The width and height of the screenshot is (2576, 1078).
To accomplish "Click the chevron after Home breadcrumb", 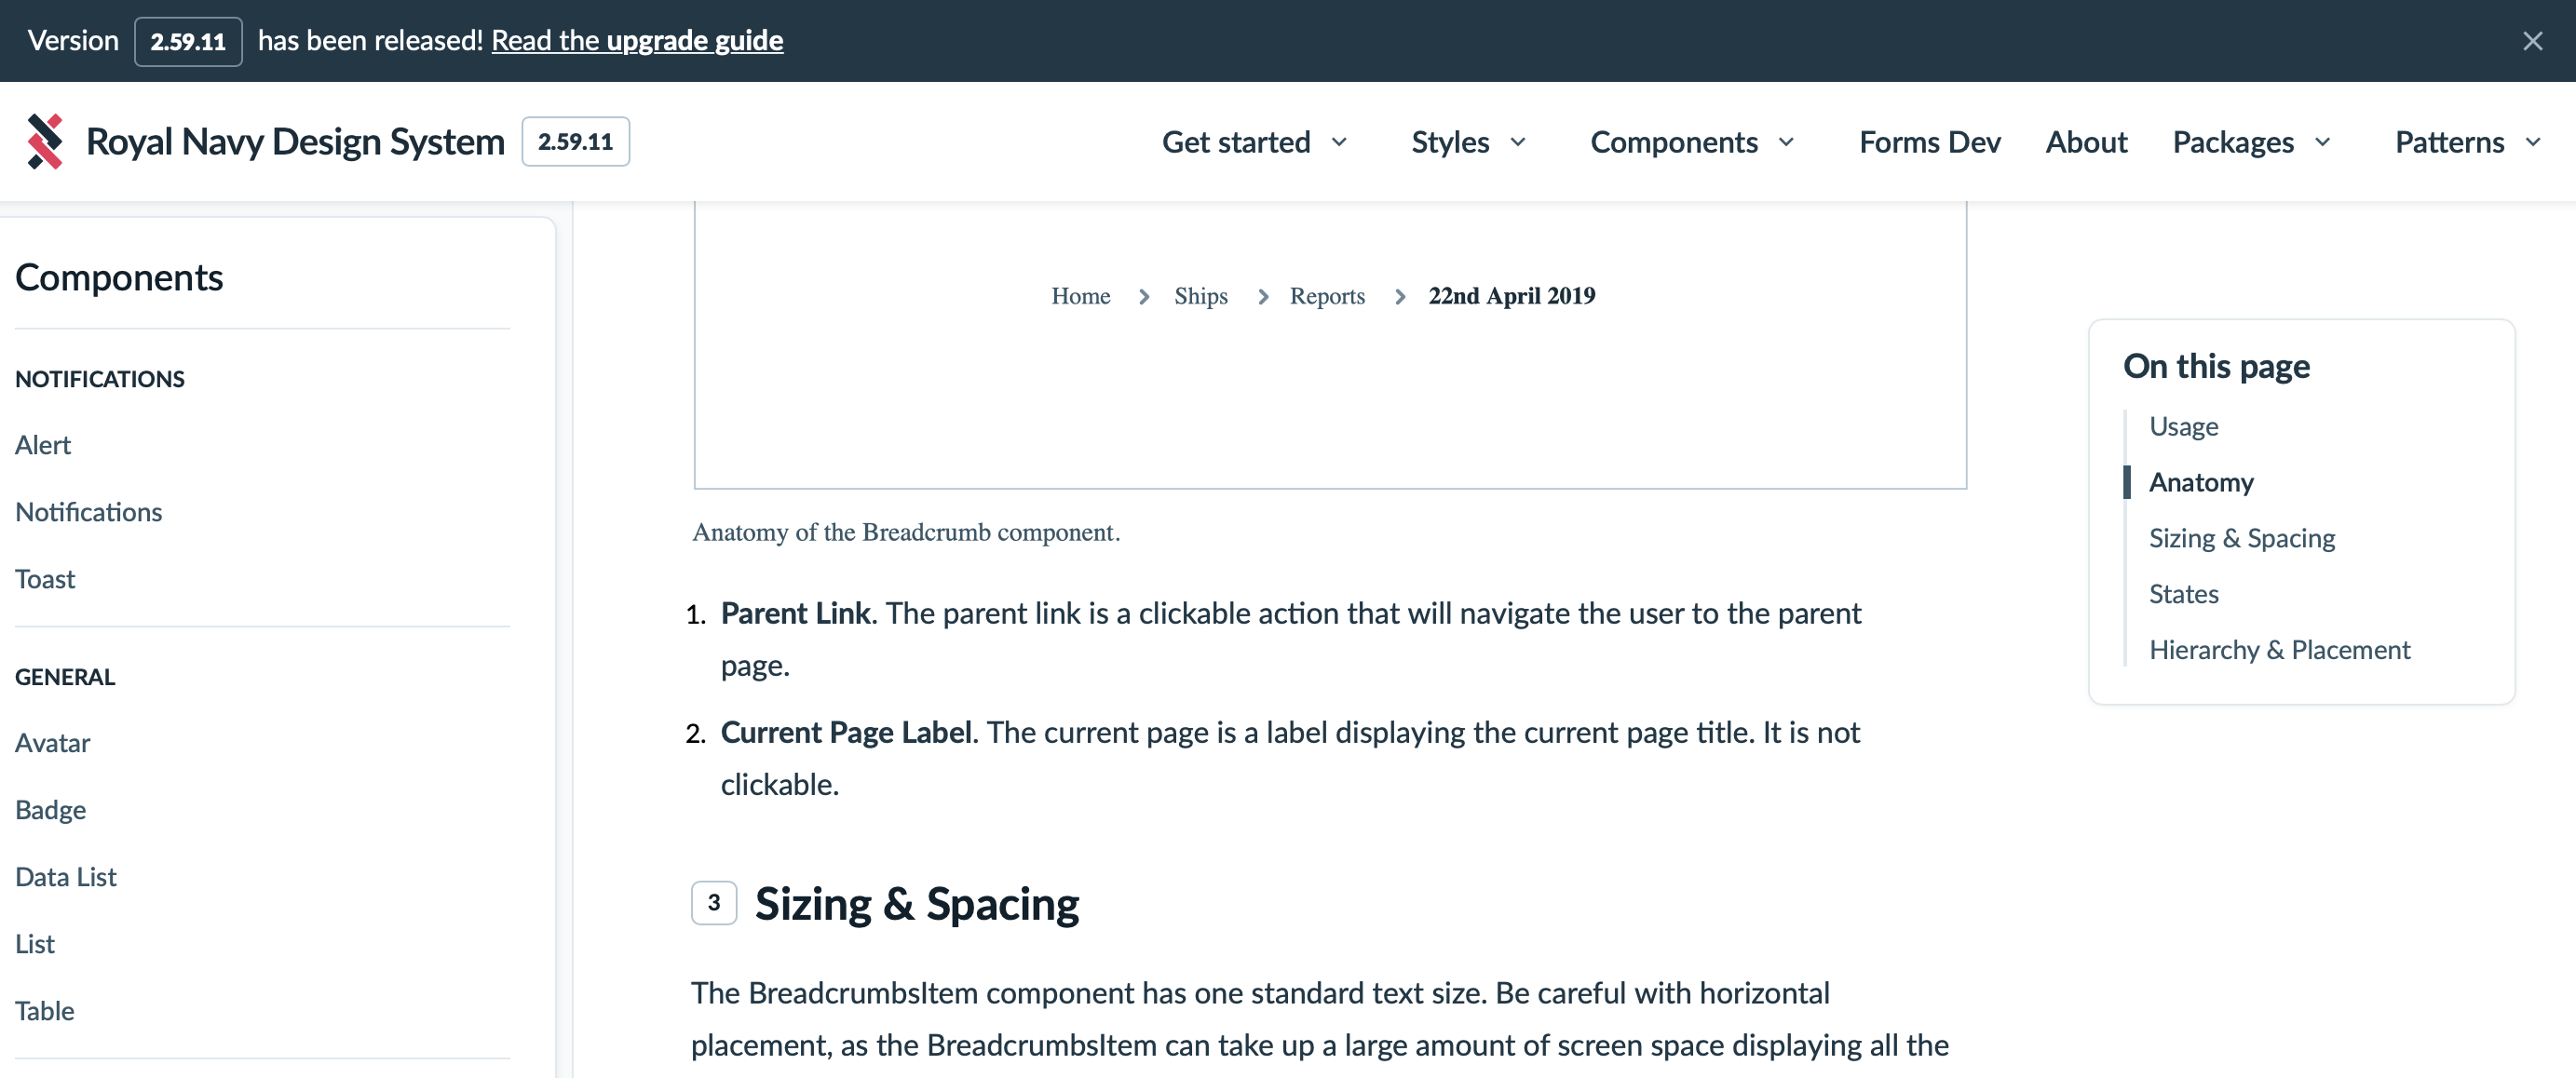I will tap(1144, 296).
